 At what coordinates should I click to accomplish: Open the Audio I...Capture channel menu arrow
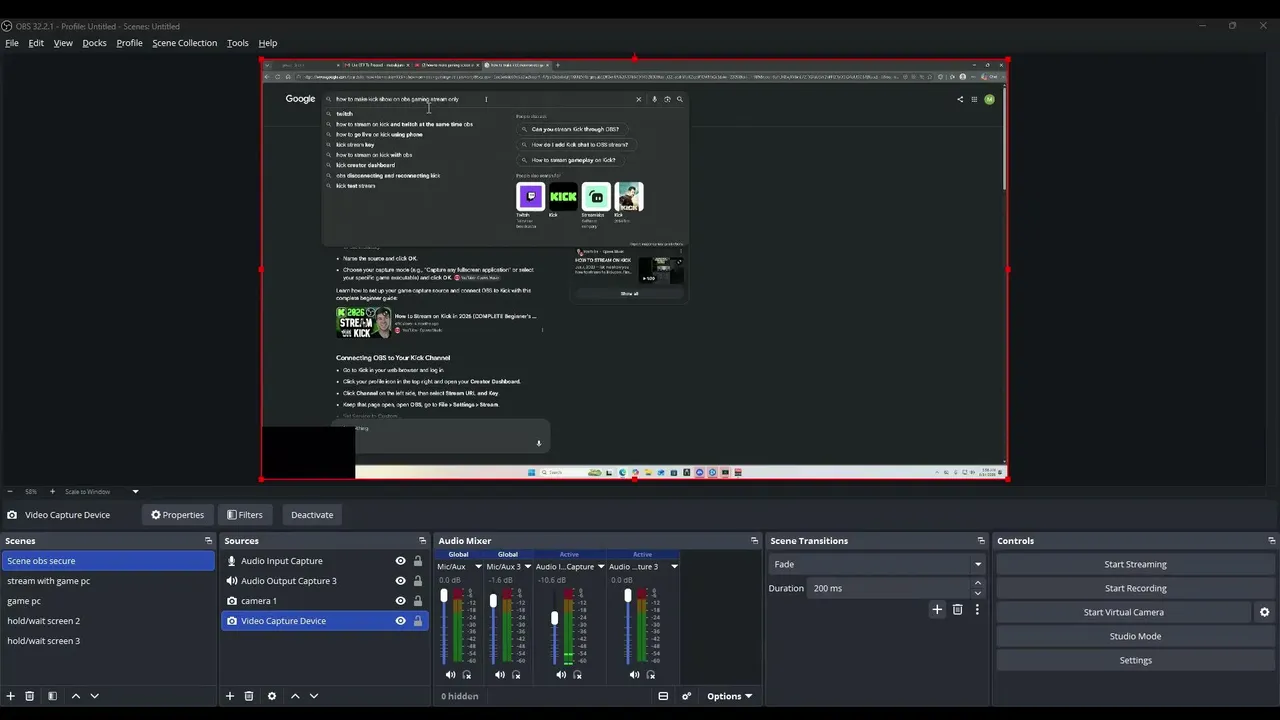point(601,567)
